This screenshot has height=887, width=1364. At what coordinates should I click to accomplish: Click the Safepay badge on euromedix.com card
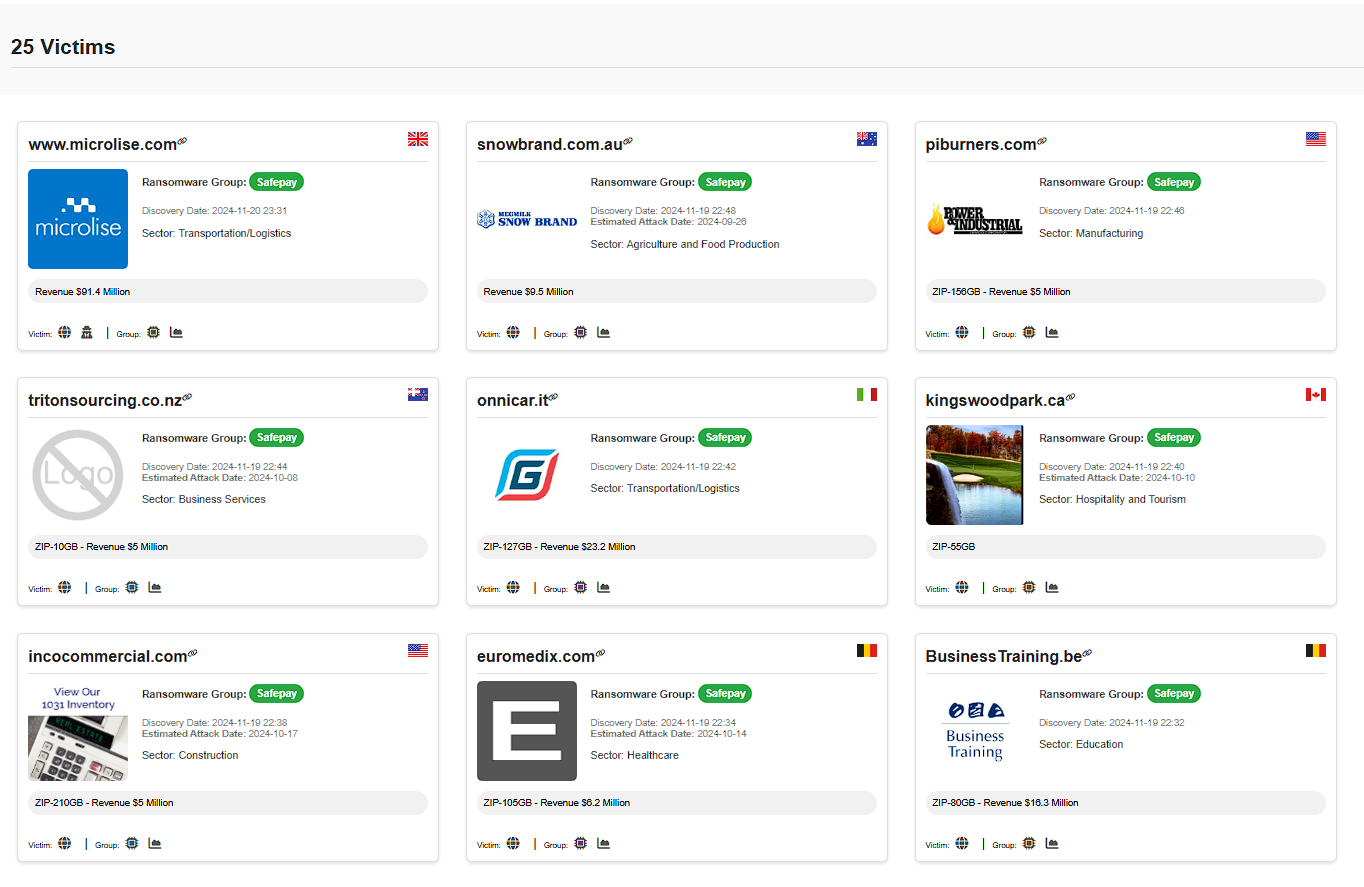coord(725,694)
